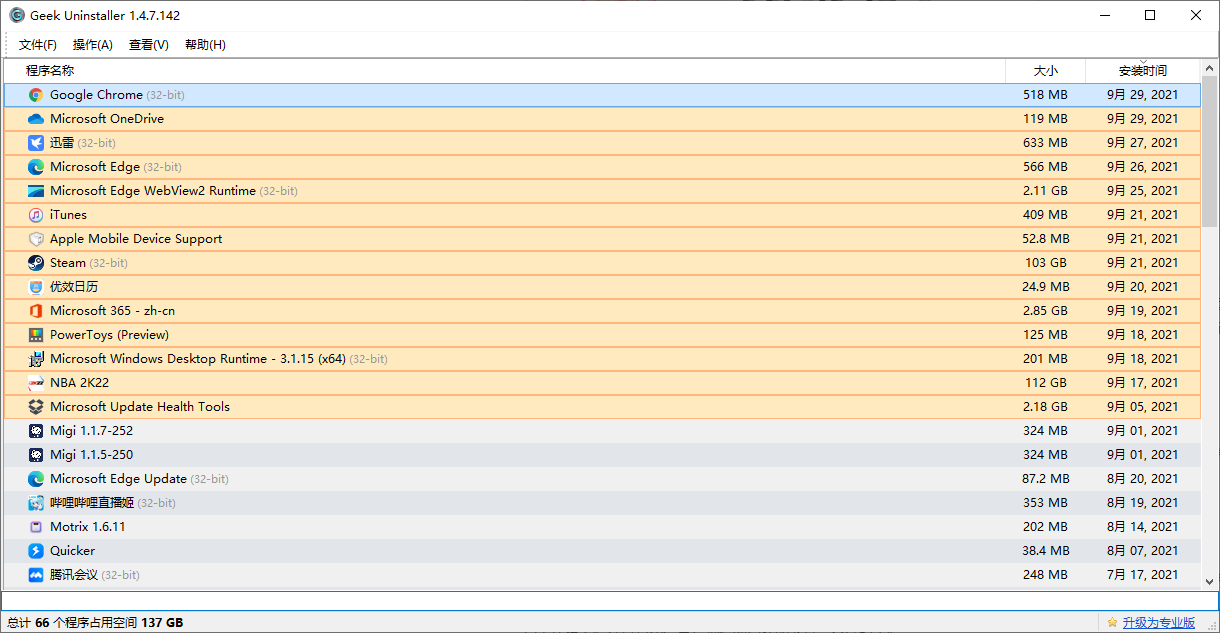
Task: Open the 操作(A) menu
Action: pos(93,45)
